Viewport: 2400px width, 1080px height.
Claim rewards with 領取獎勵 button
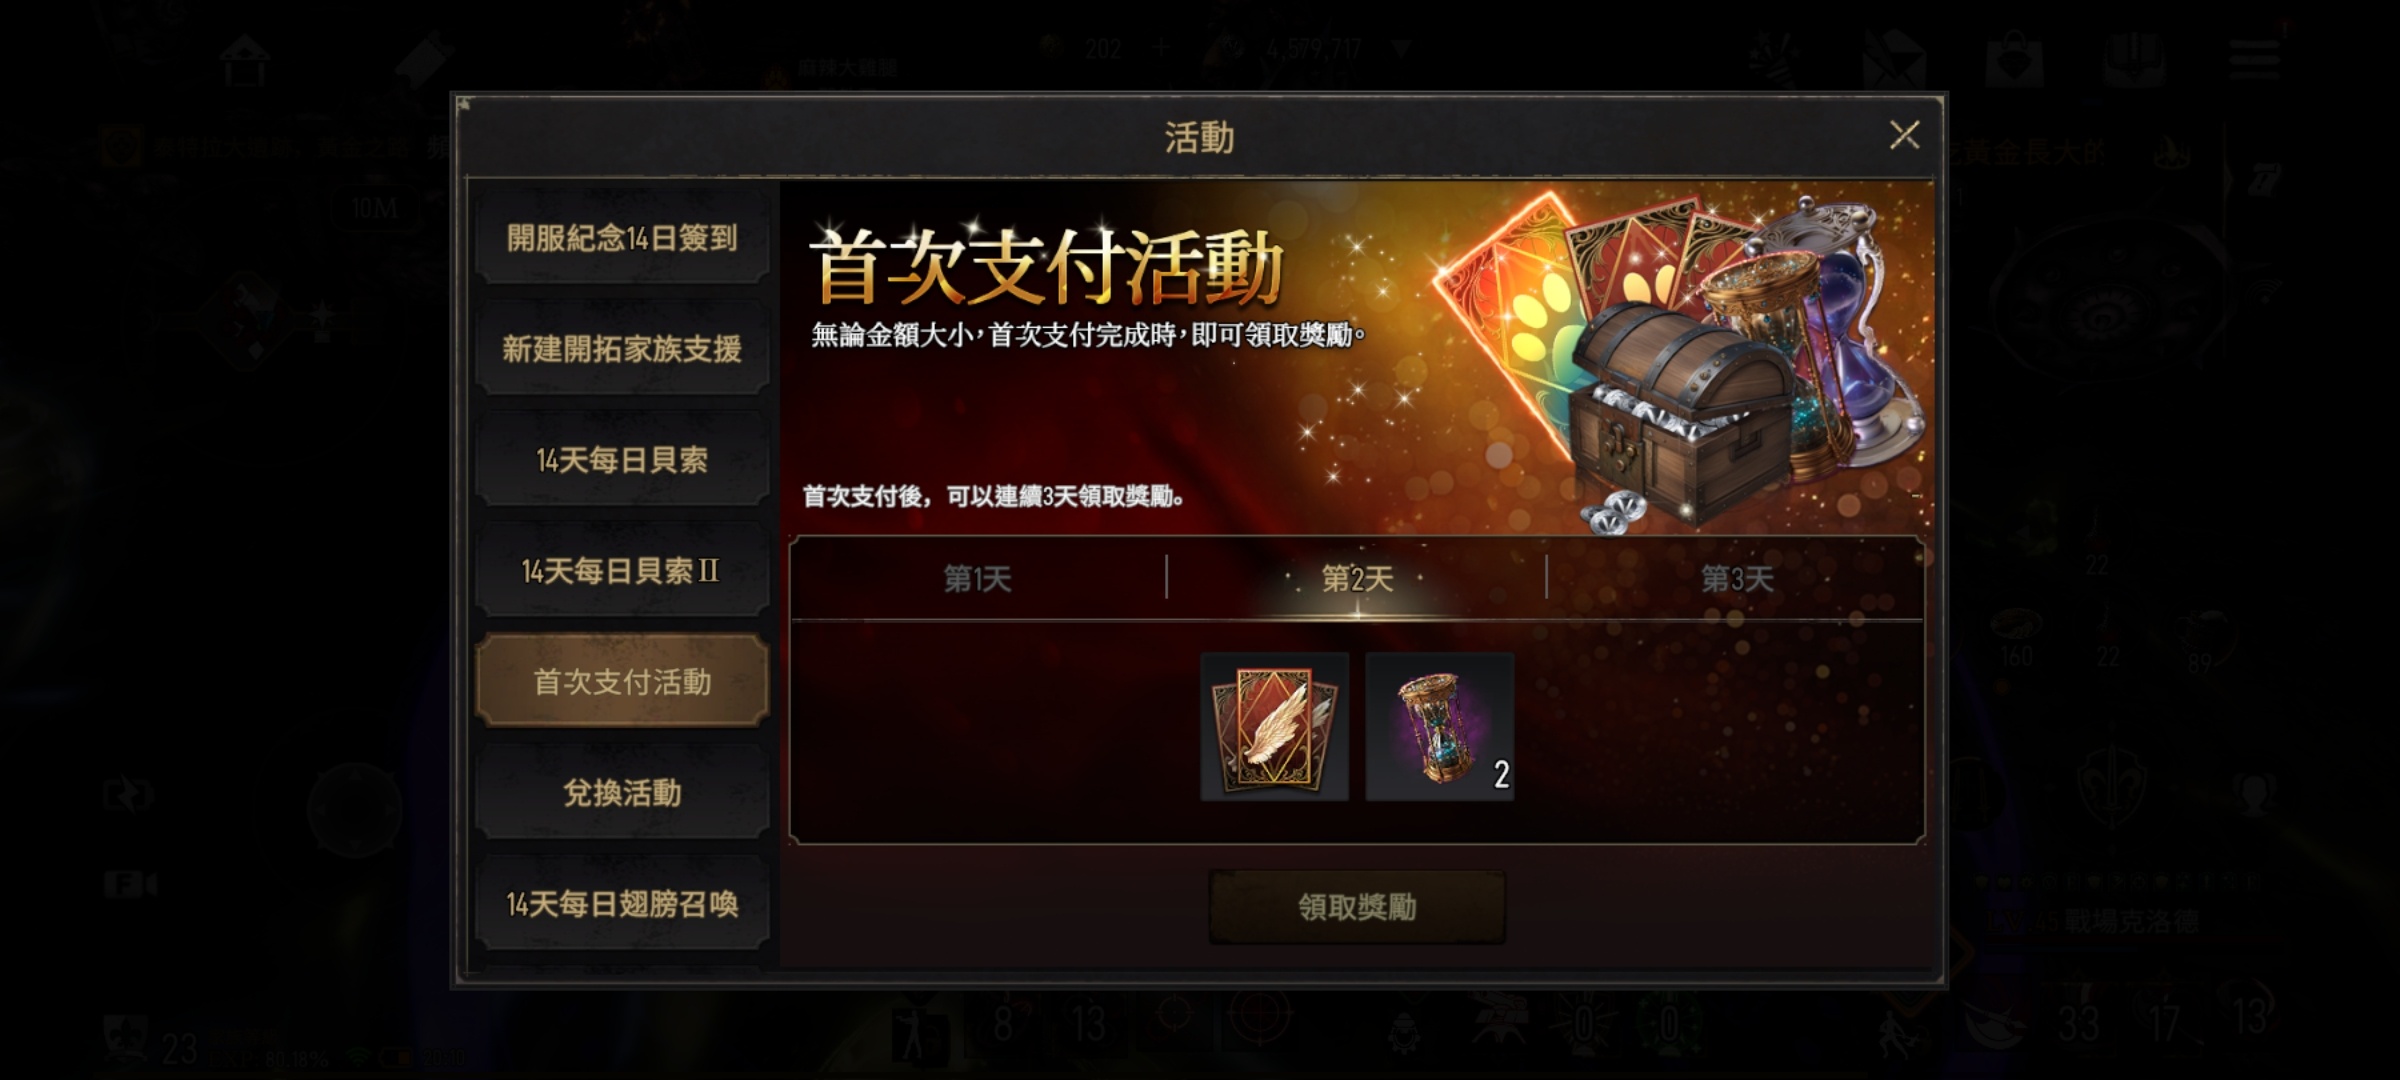pyautogui.click(x=1357, y=907)
